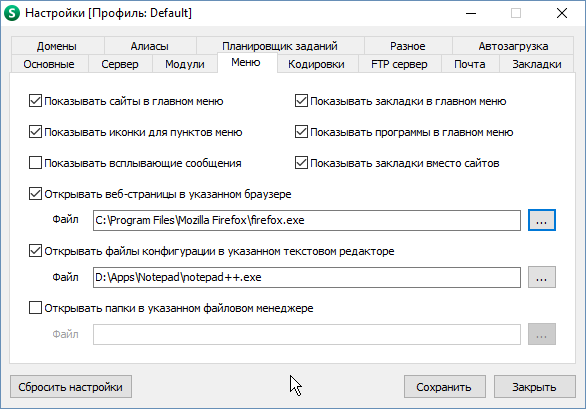Click the Сбросить настройки button
The height and width of the screenshot is (409, 586).
click(71, 387)
